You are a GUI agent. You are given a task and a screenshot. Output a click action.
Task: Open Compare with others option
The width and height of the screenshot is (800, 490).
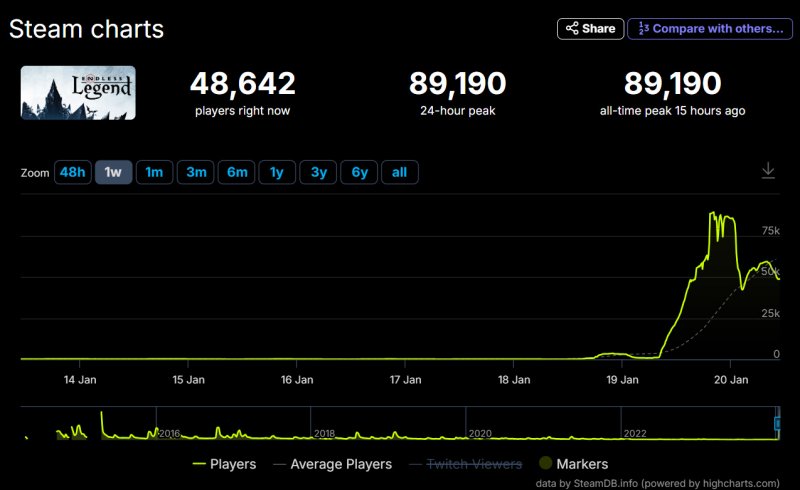(x=709, y=29)
